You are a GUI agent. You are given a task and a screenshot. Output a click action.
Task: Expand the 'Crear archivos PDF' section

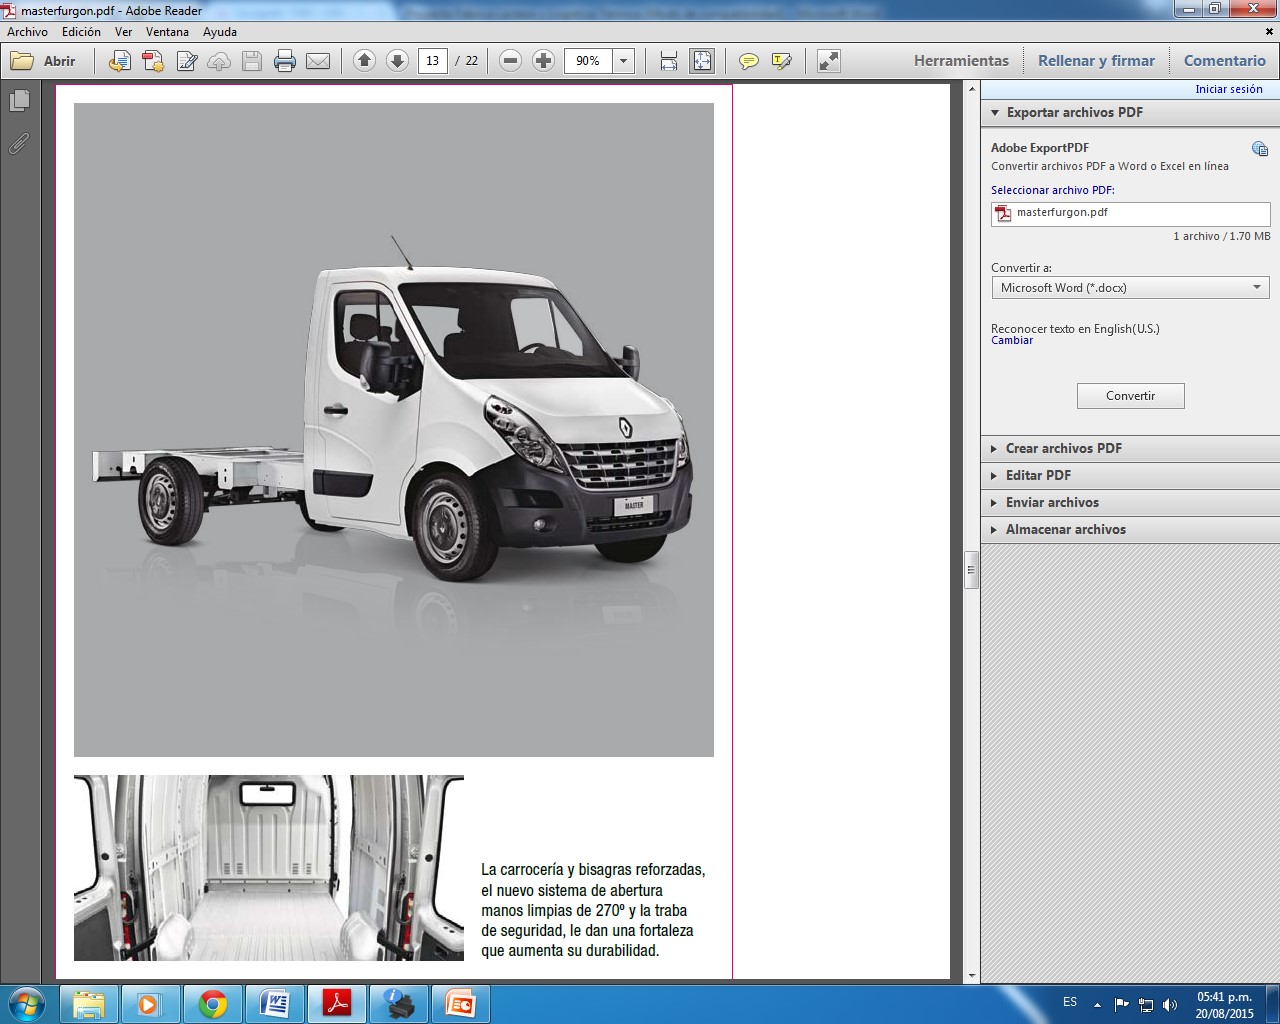1063,448
